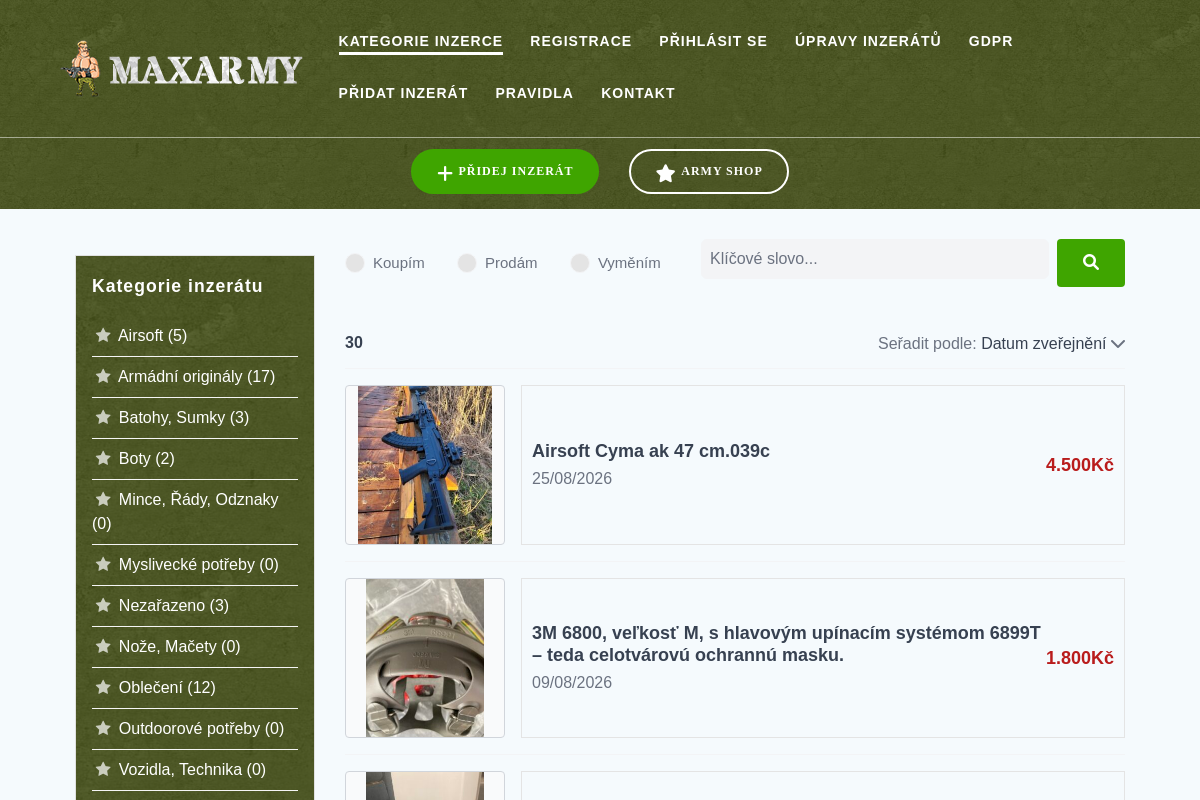Go to Registrace in navigation
The width and height of the screenshot is (1200, 800).
tap(581, 41)
